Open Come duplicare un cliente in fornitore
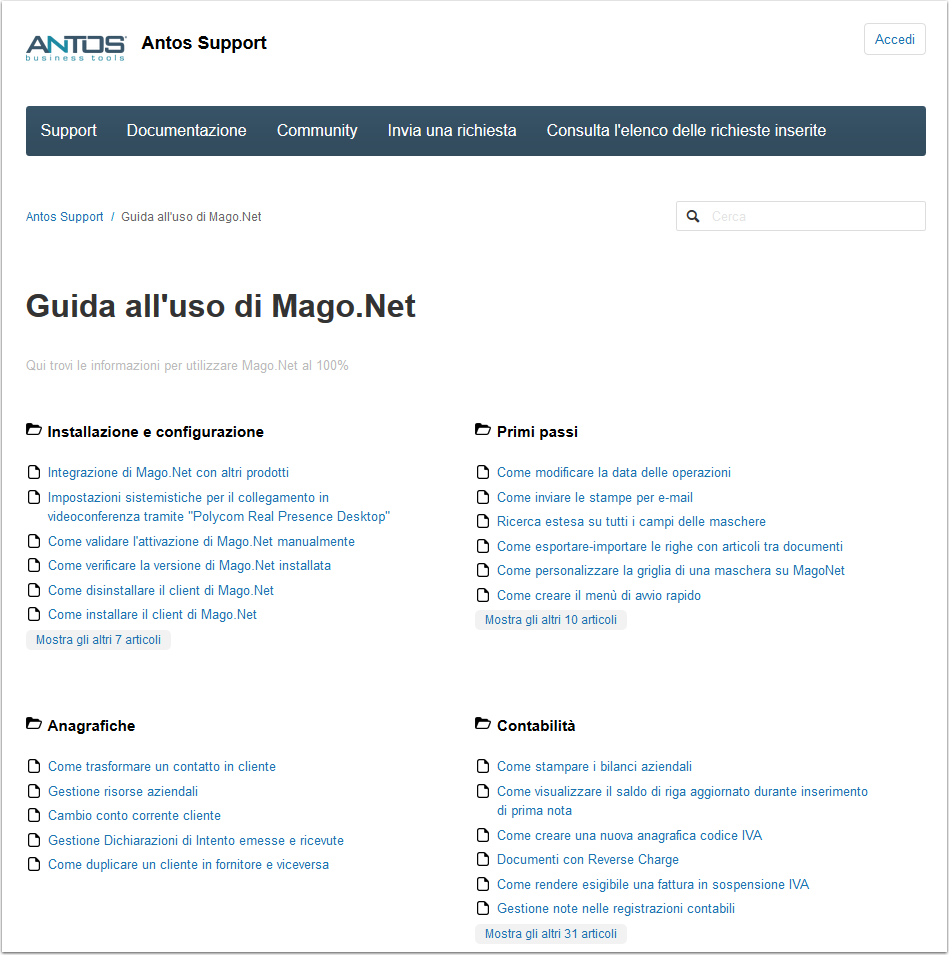Image resolution: width=949 pixels, height=955 pixels. (x=188, y=865)
